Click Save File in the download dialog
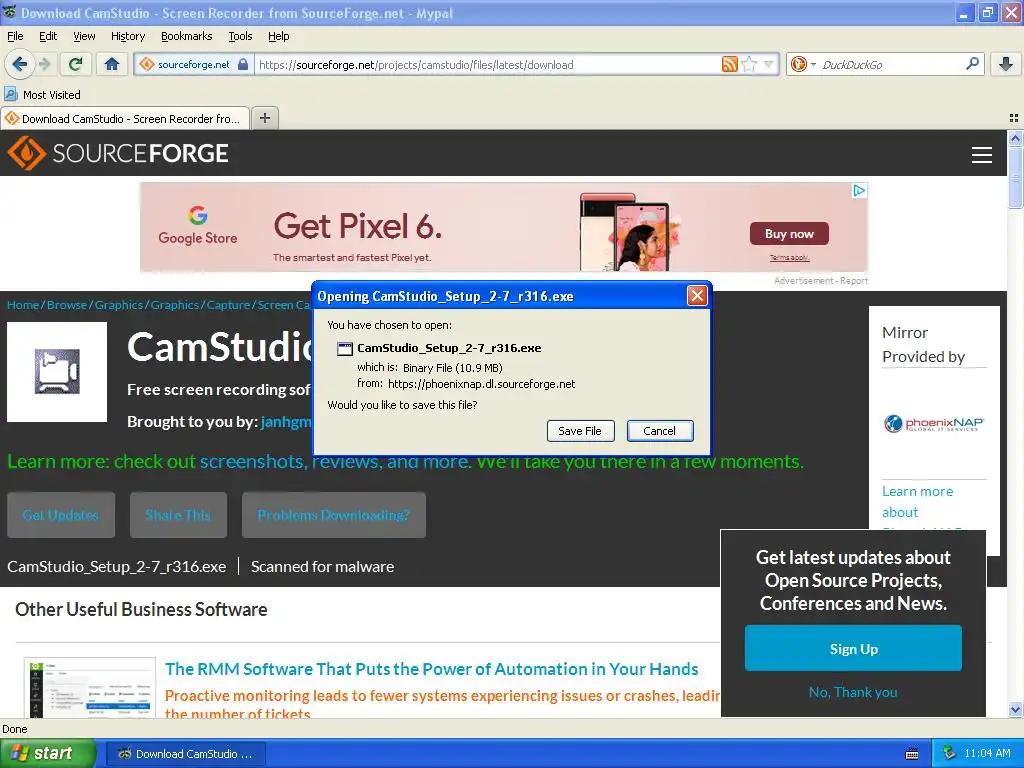 click(580, 431)
